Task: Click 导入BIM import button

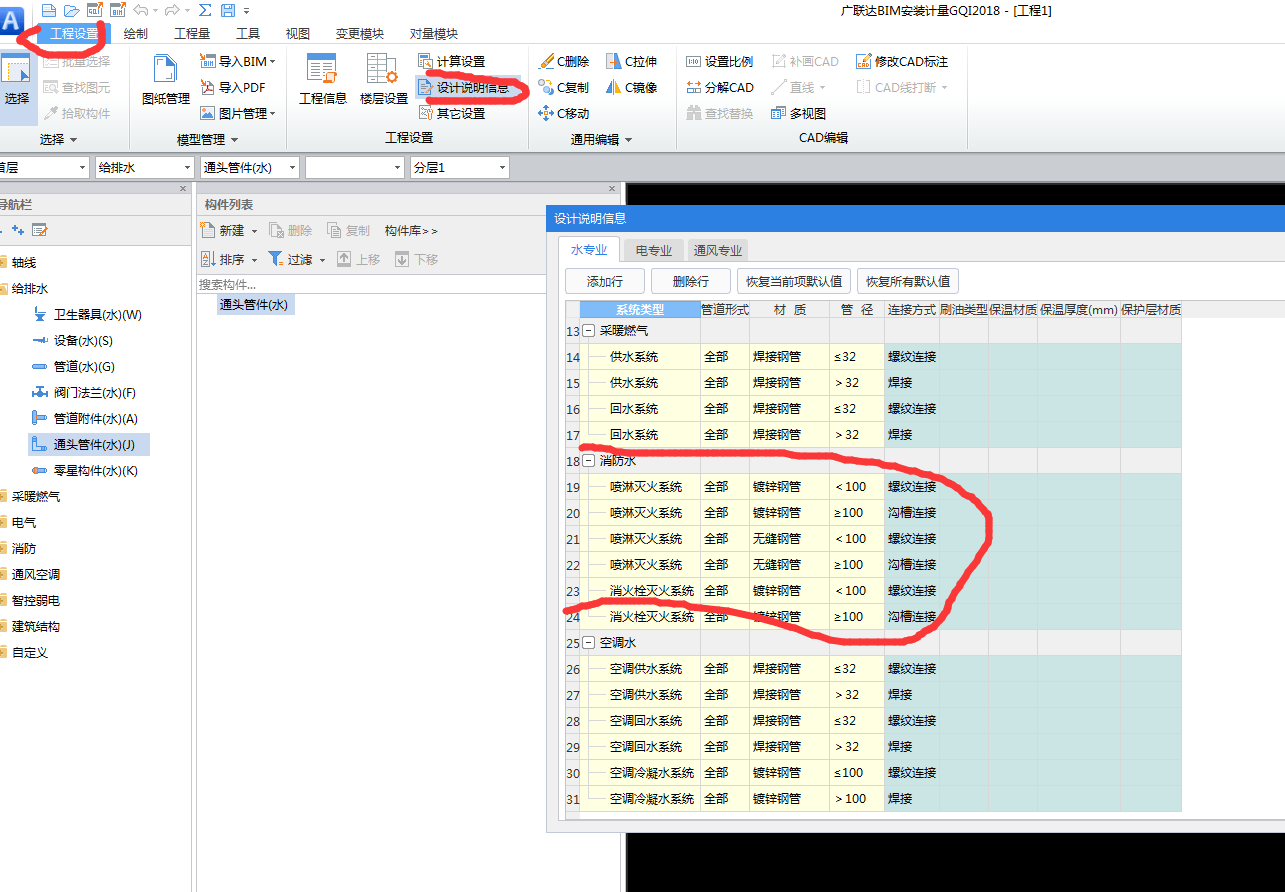Action: [238, 61]
